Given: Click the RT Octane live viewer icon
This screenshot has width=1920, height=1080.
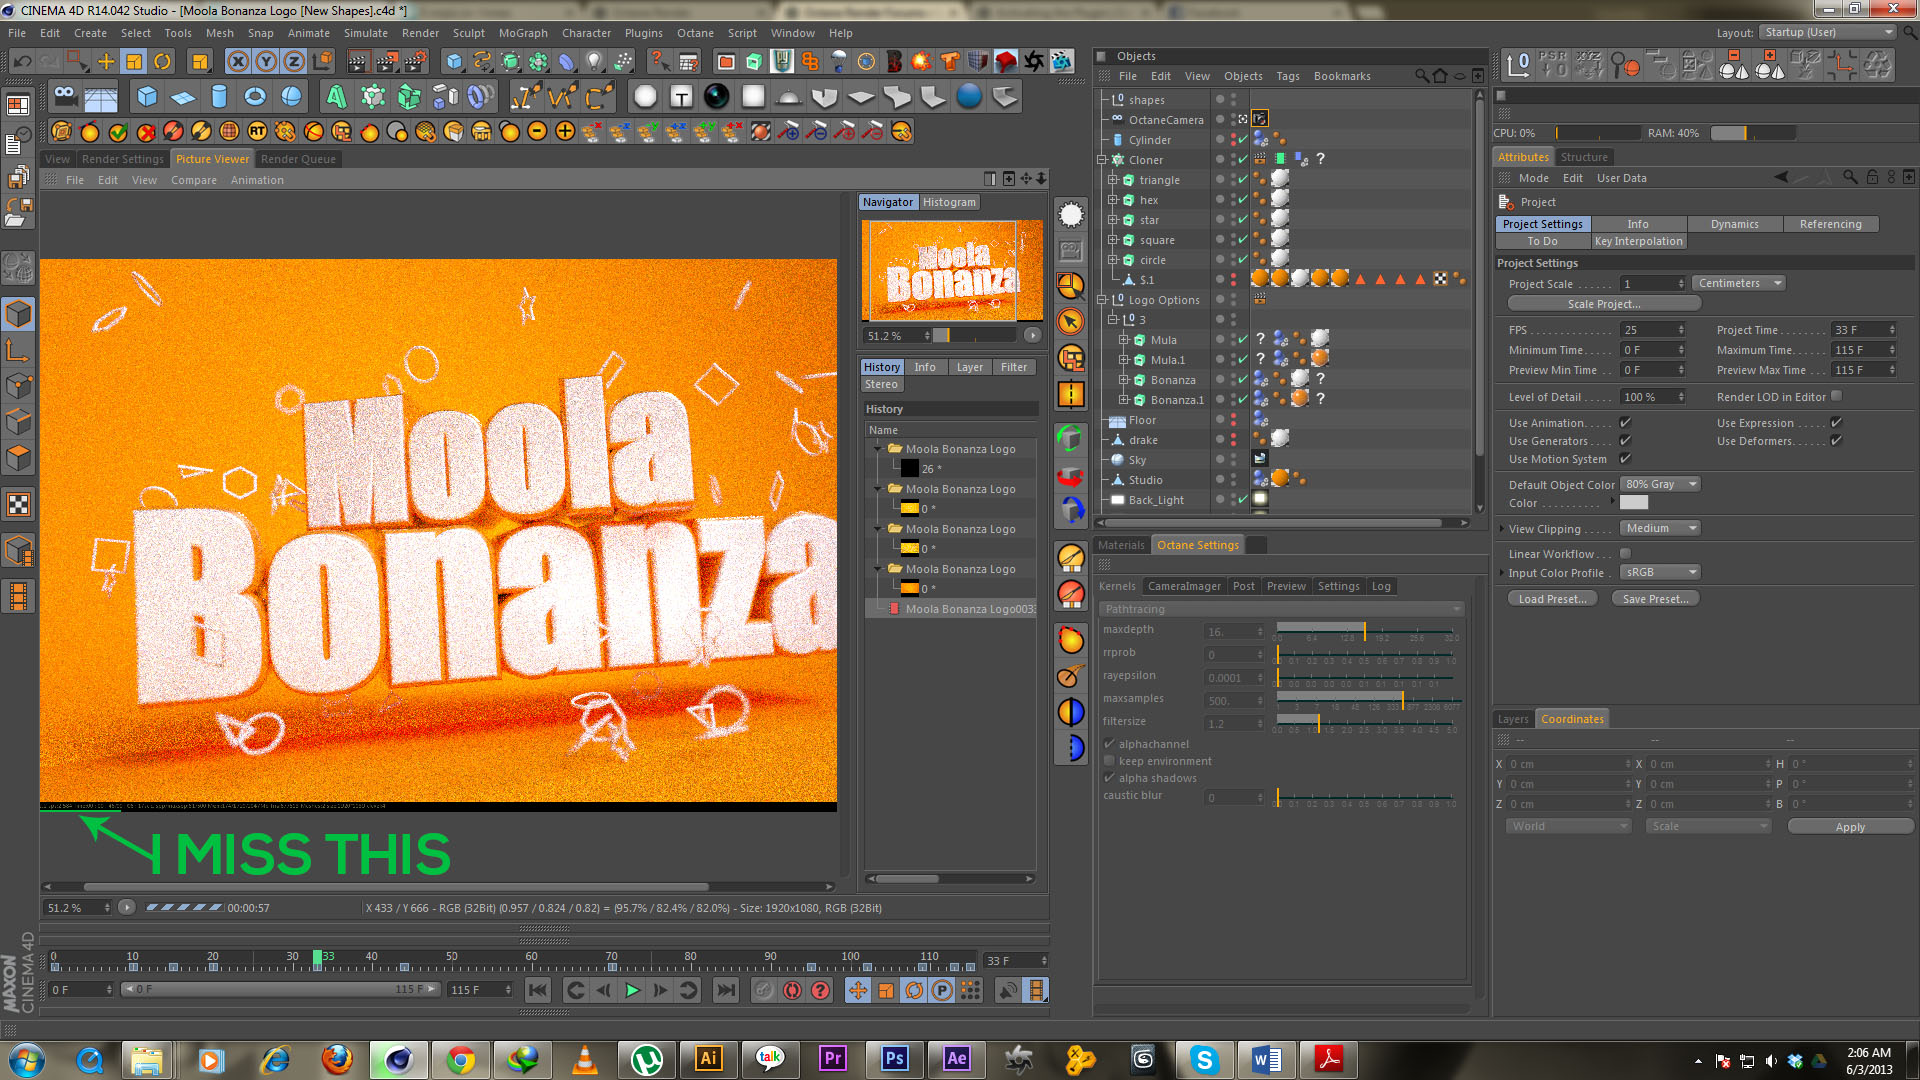Looking at the screenshot, I should pyautogui.click(x=257, y=131).
